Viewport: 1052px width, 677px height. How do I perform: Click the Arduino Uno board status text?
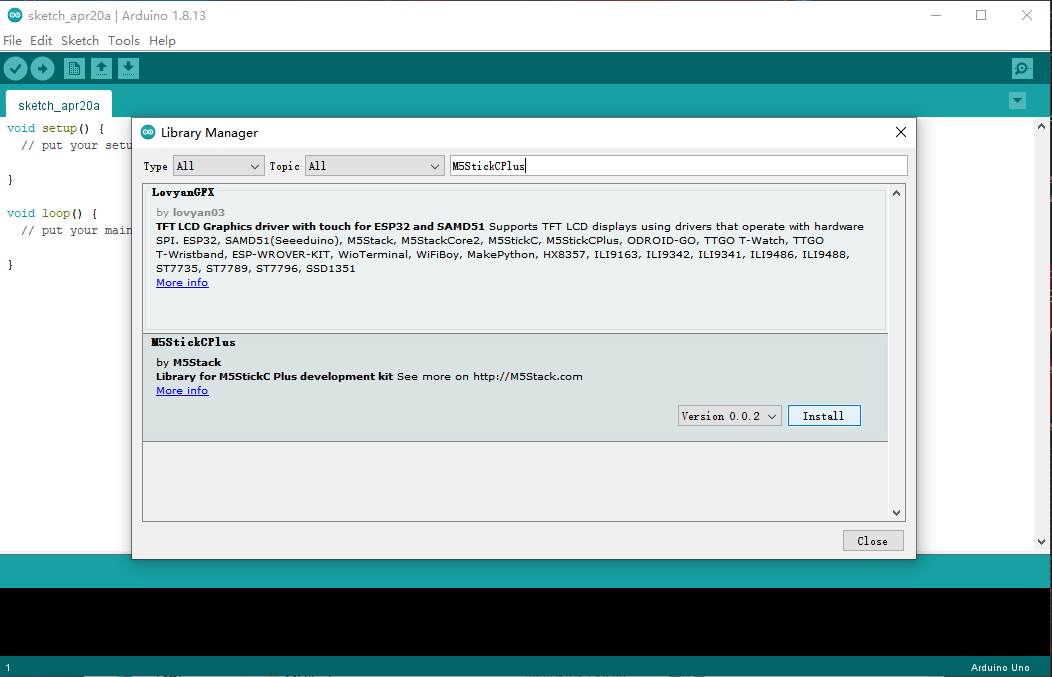click(x=1000, y=668)
